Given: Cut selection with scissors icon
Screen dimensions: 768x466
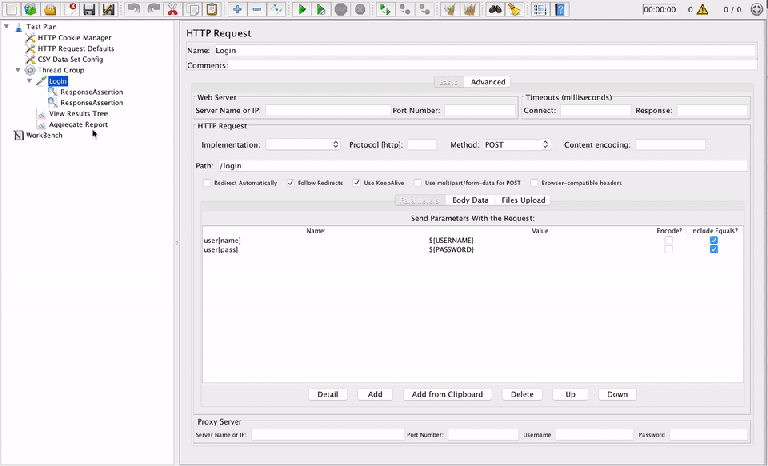Looking at the screenshot, I should point(172,9).
